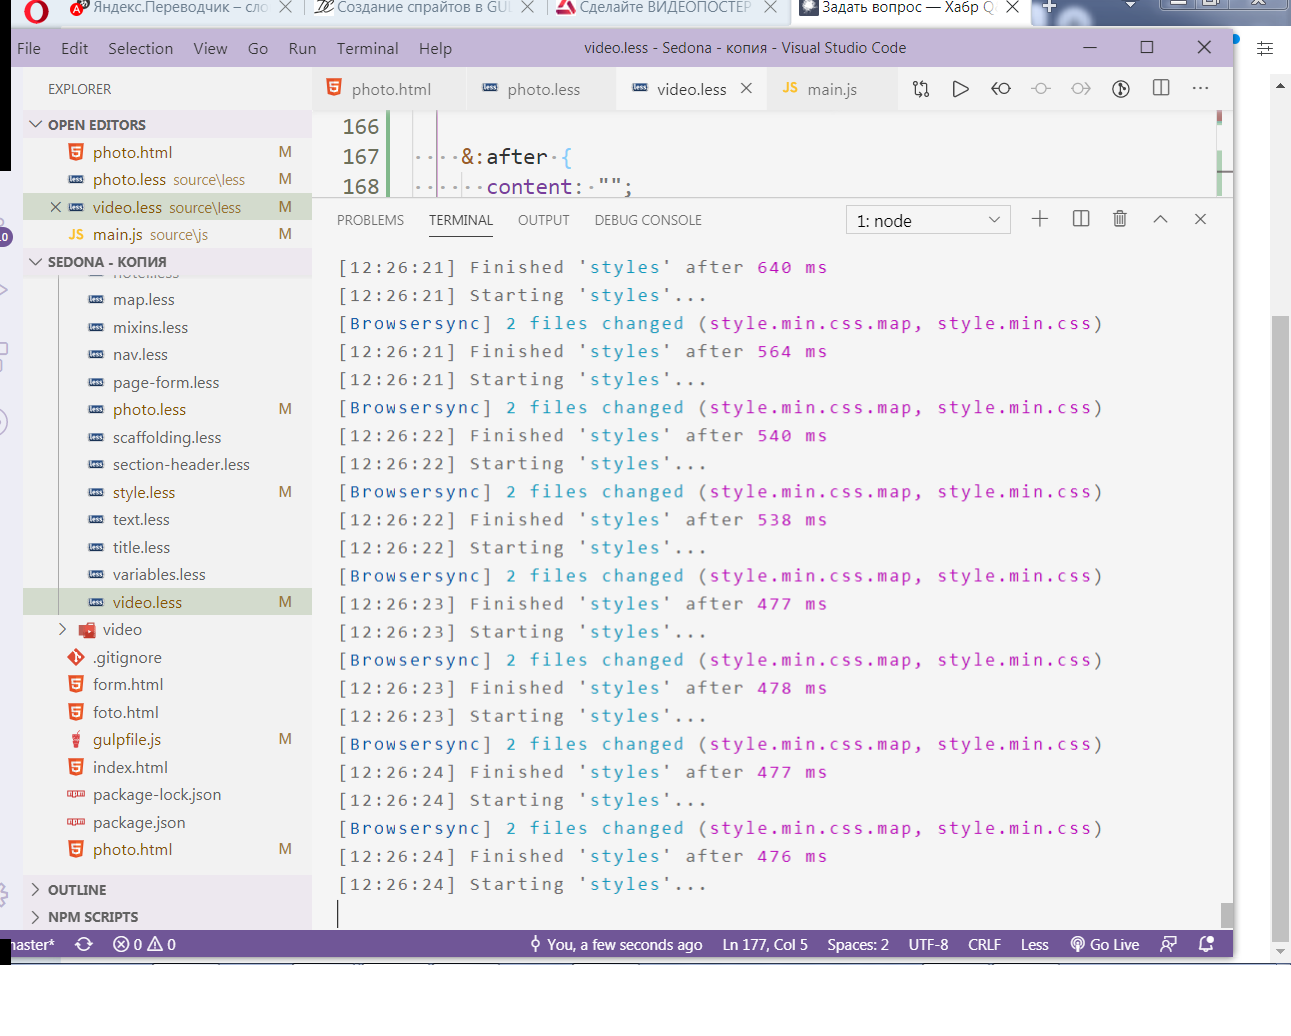Screen dimensions: 1291x1036
Task: Open package.json in explorer
Action: click(167, 822)
